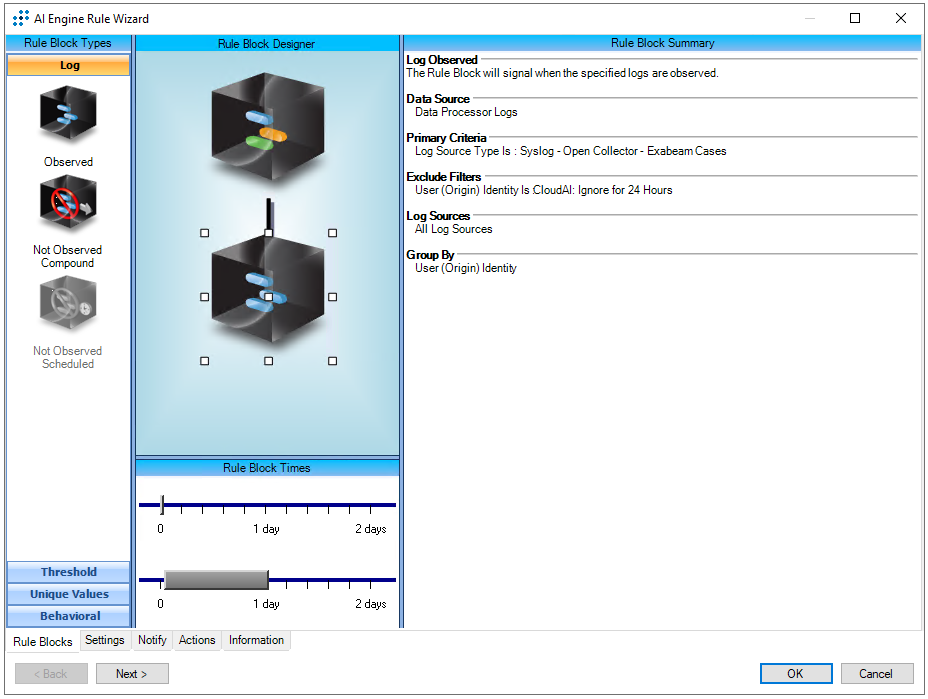Select the top rule block cube in designer
Screen dimensions: 928x699
pyautogui.click(x=267, y=128)
